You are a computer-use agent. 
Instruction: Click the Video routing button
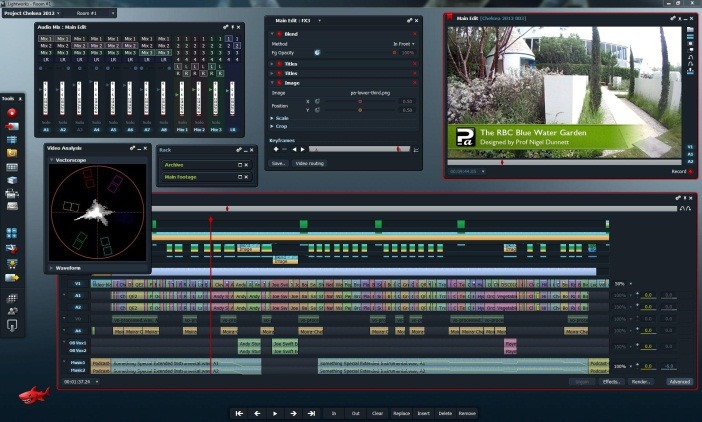coord(309,163)
